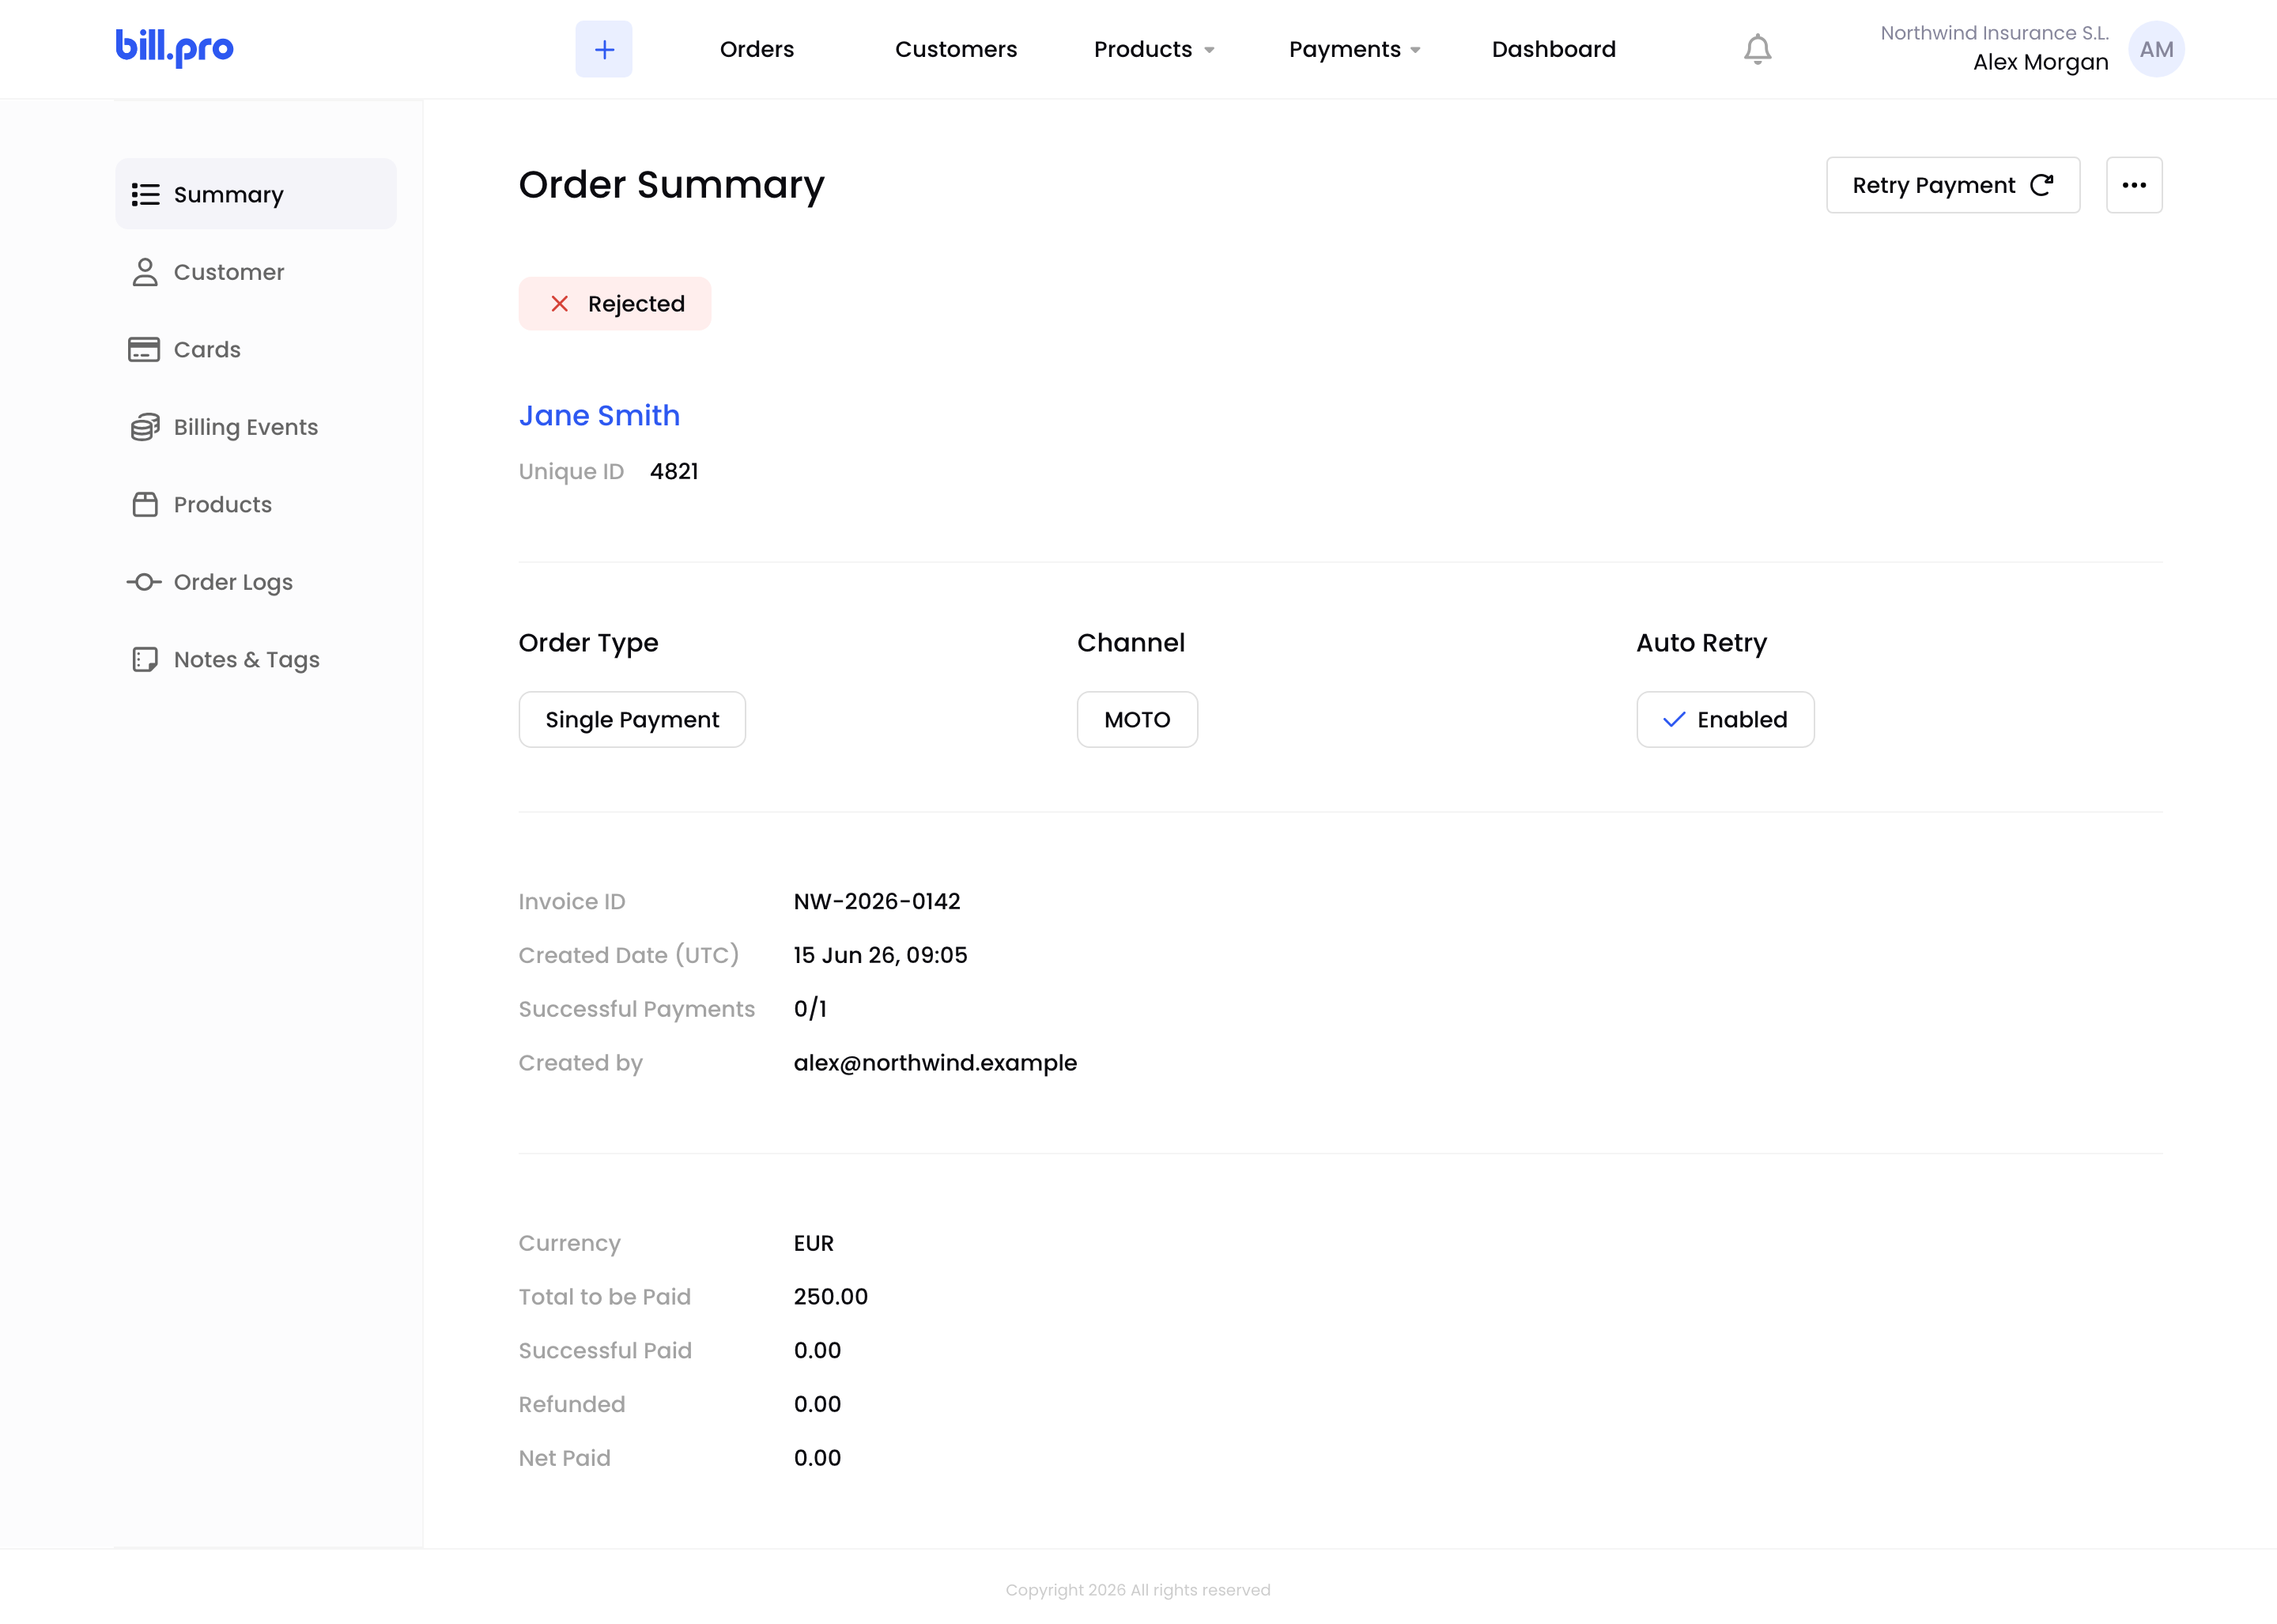Click the red X in Rejected badge
2277x1624 pixels.
(x=560, y=304)
